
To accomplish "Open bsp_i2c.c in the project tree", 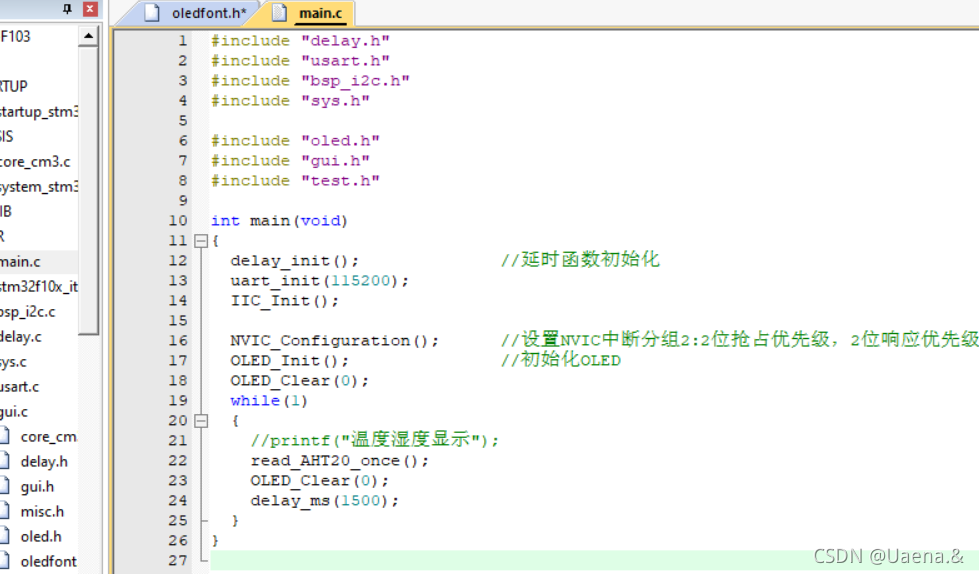I will click(27, 312).
